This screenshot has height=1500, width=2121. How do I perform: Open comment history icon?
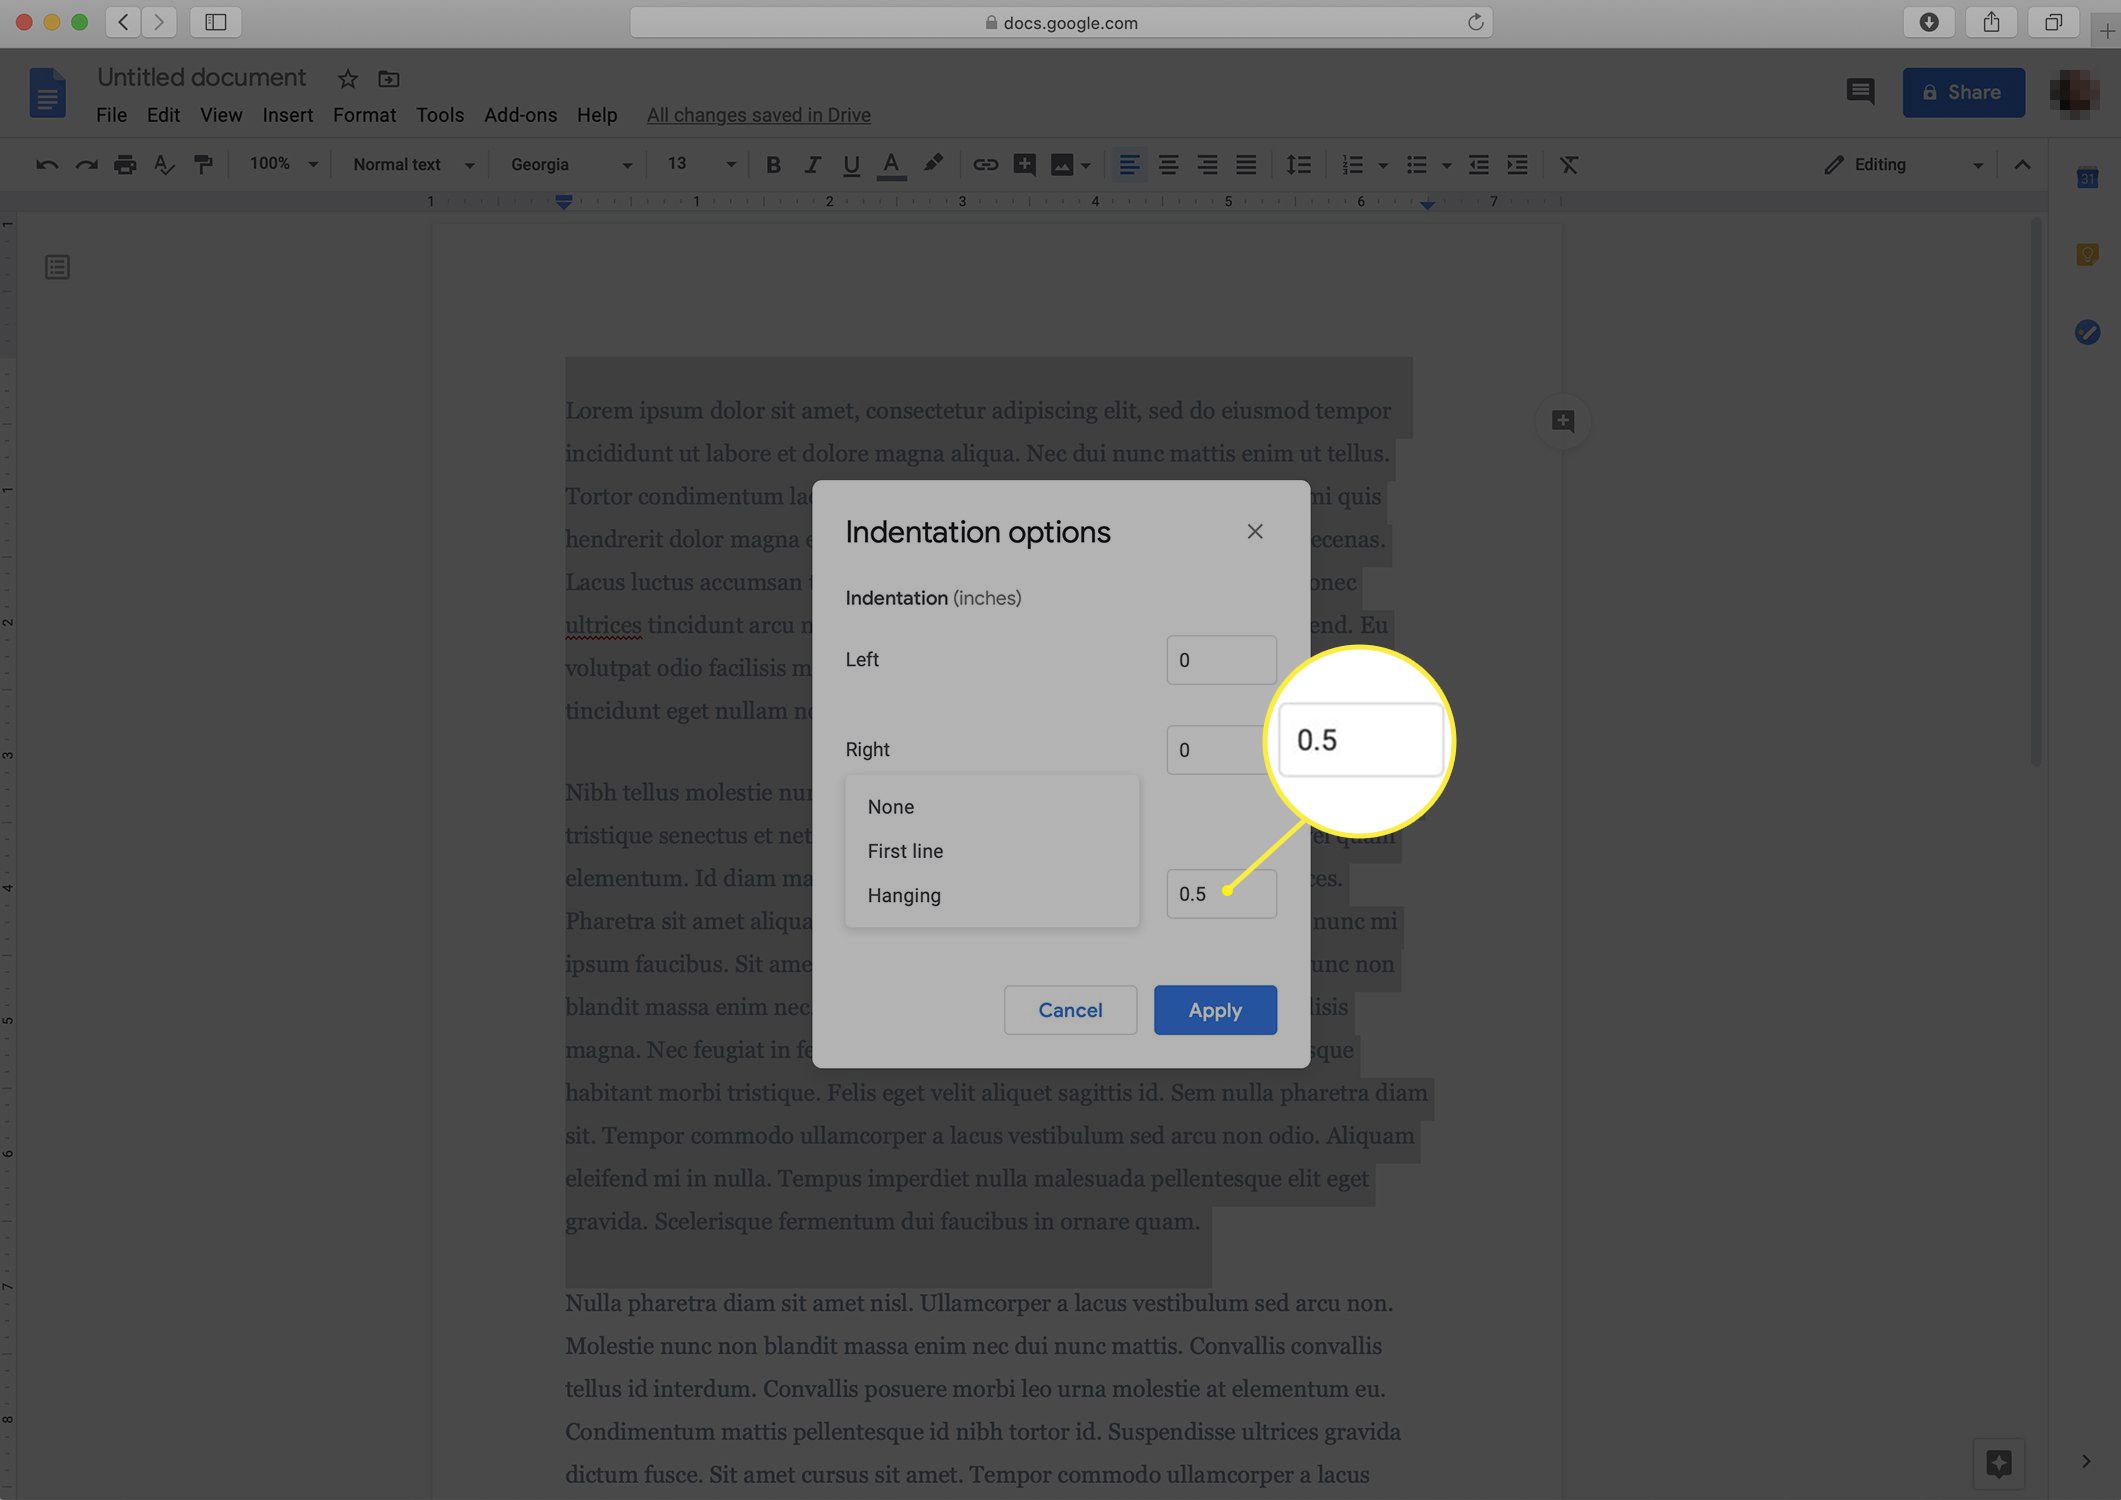(1860, 92)
